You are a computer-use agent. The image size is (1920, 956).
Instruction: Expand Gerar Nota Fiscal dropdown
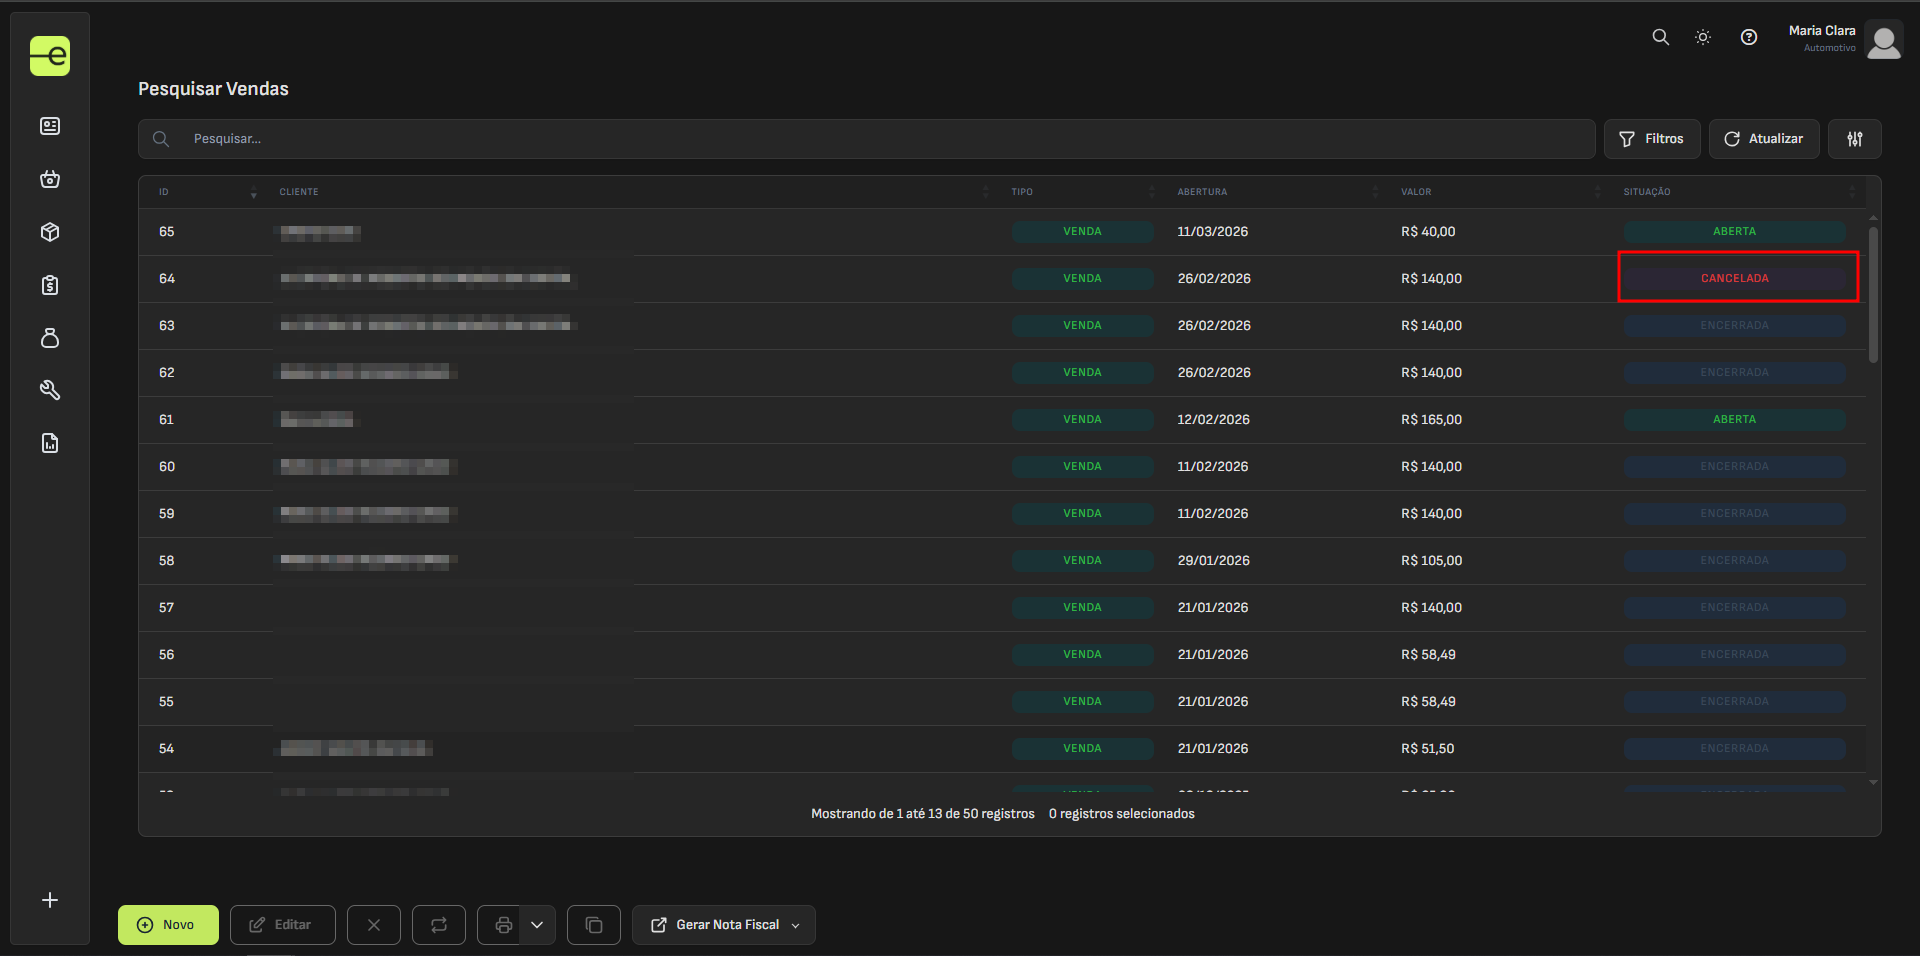pos(796,925)
